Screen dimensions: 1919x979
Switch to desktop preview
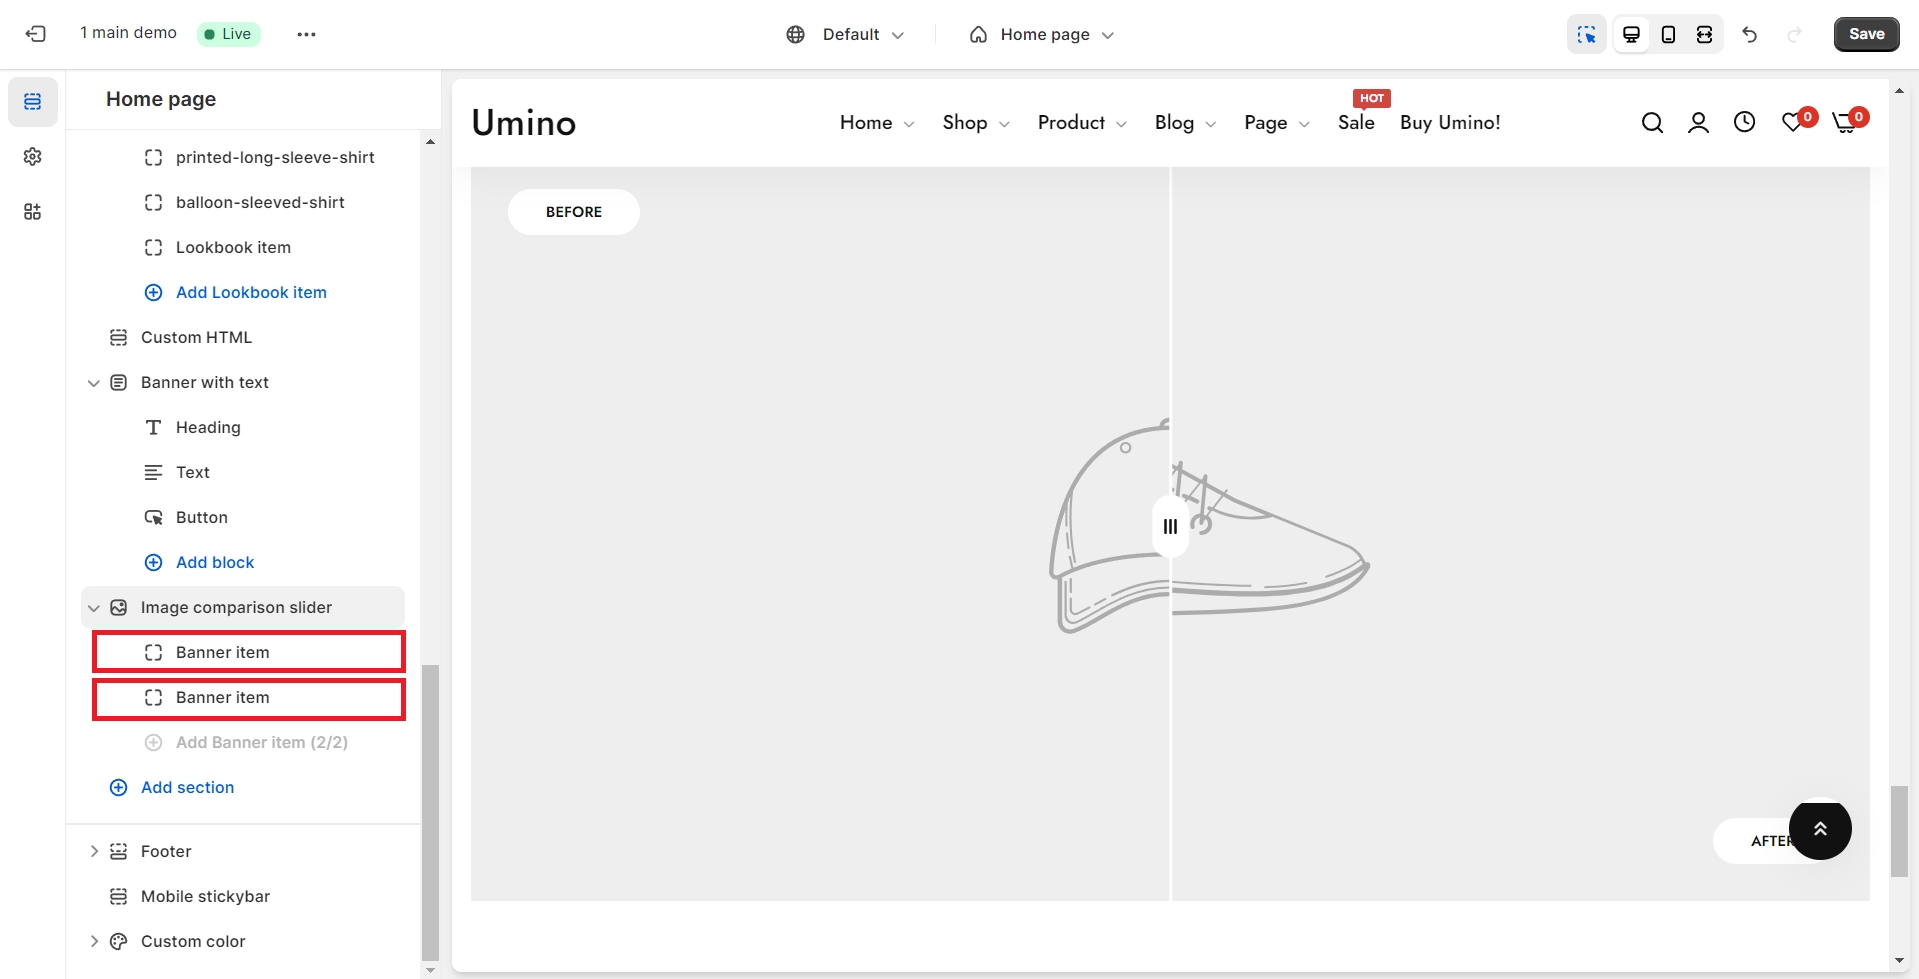tap(1631, 35)
